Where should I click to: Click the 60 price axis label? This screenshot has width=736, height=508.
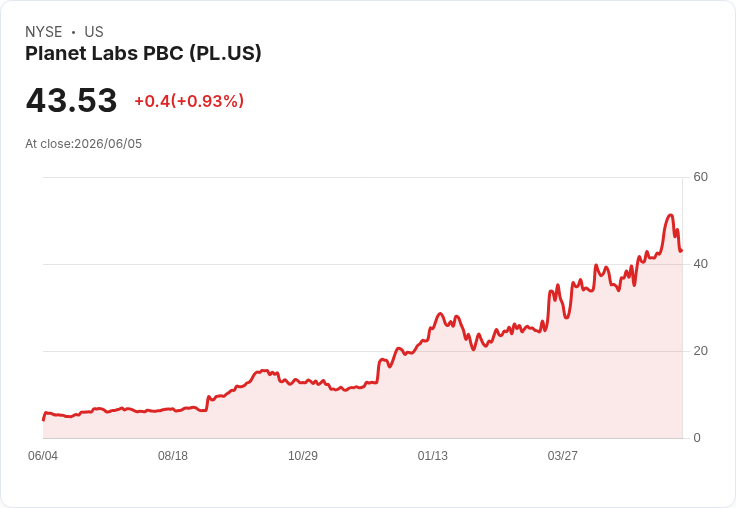(700, 177)
